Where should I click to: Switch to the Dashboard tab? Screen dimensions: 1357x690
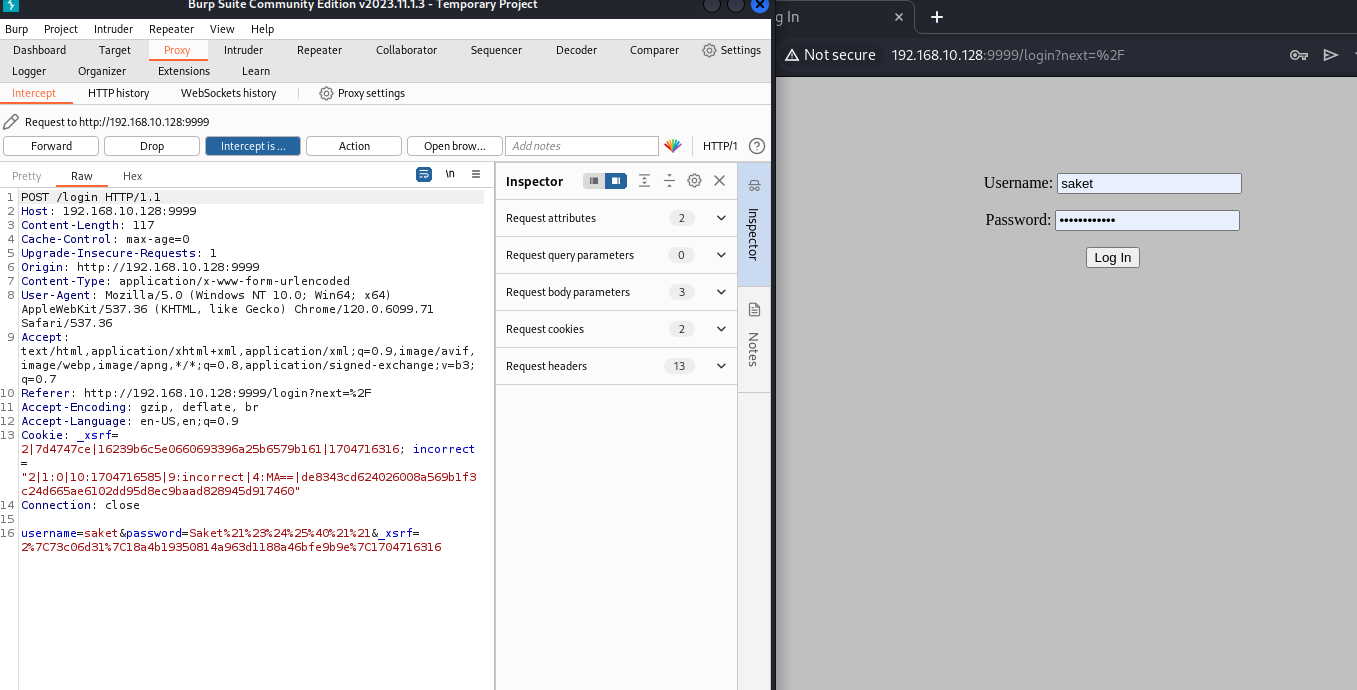(40, 50)
